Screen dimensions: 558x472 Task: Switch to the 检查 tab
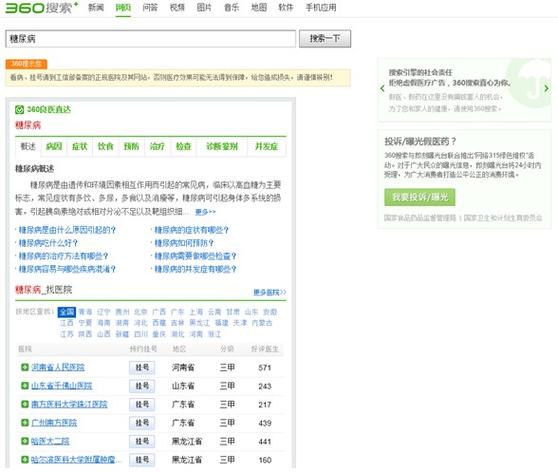pos(183,147)
